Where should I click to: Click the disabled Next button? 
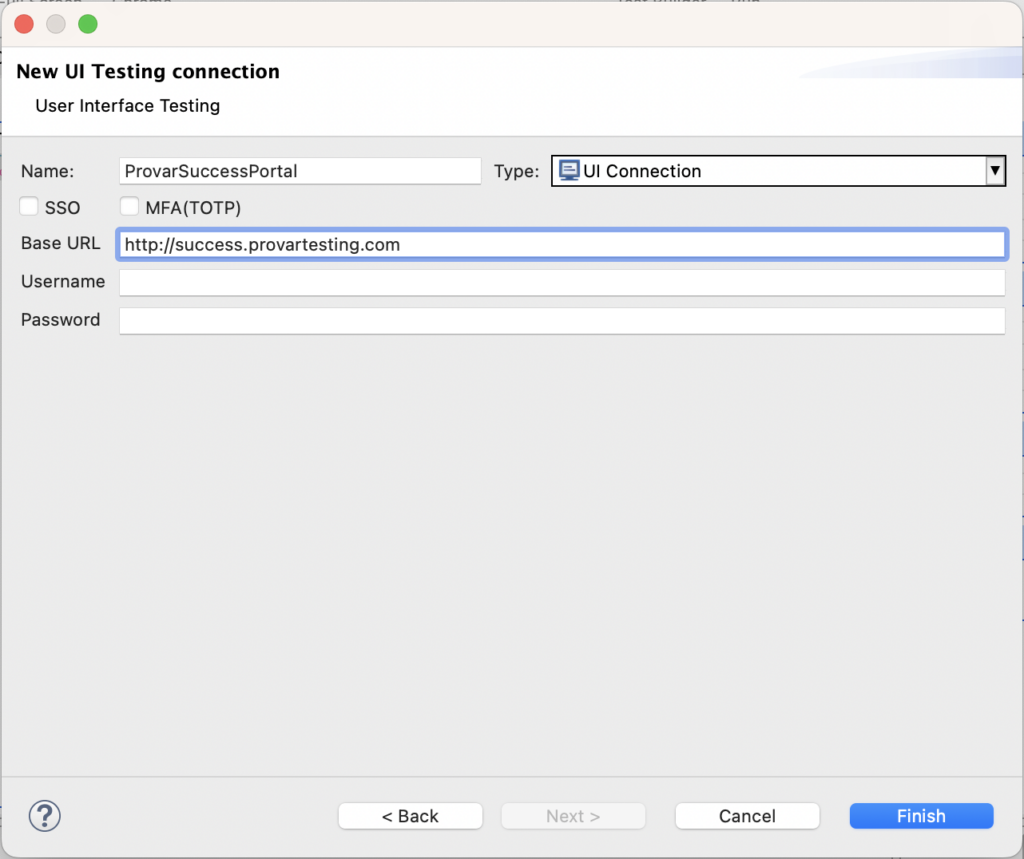tap(573, 815)
